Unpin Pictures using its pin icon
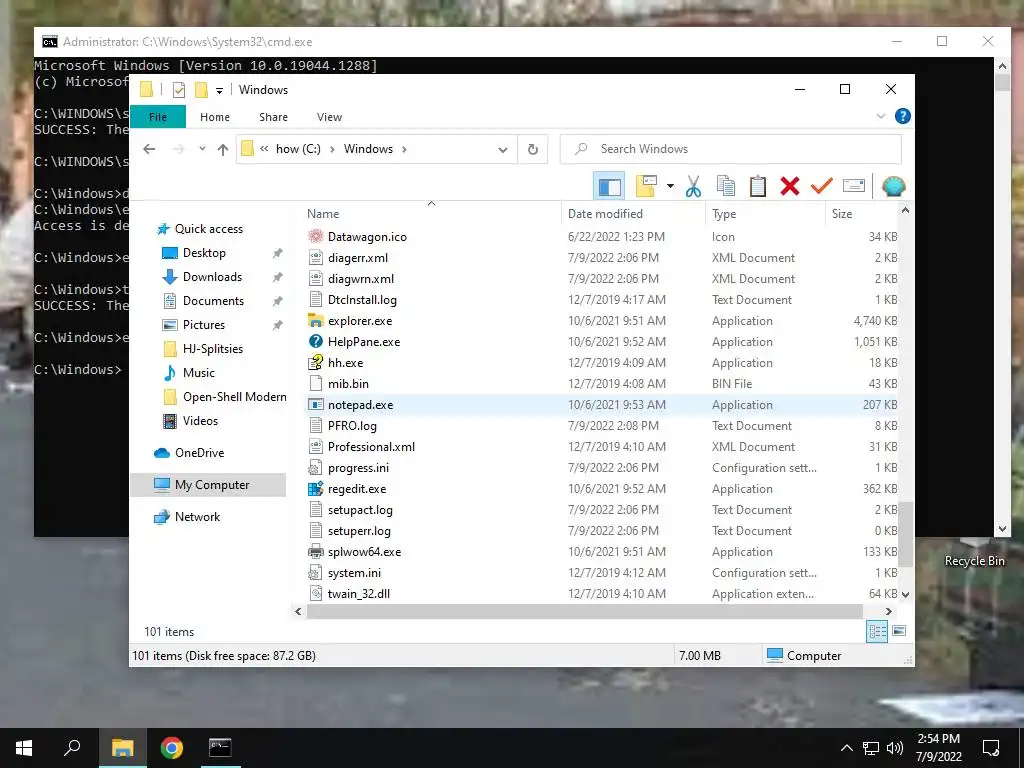 click(x=278, y=325)
